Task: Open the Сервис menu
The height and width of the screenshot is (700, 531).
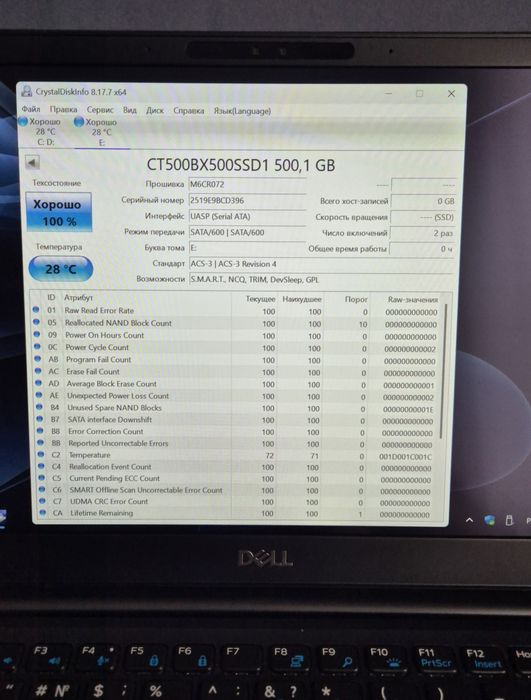Action: click(100, 110)
